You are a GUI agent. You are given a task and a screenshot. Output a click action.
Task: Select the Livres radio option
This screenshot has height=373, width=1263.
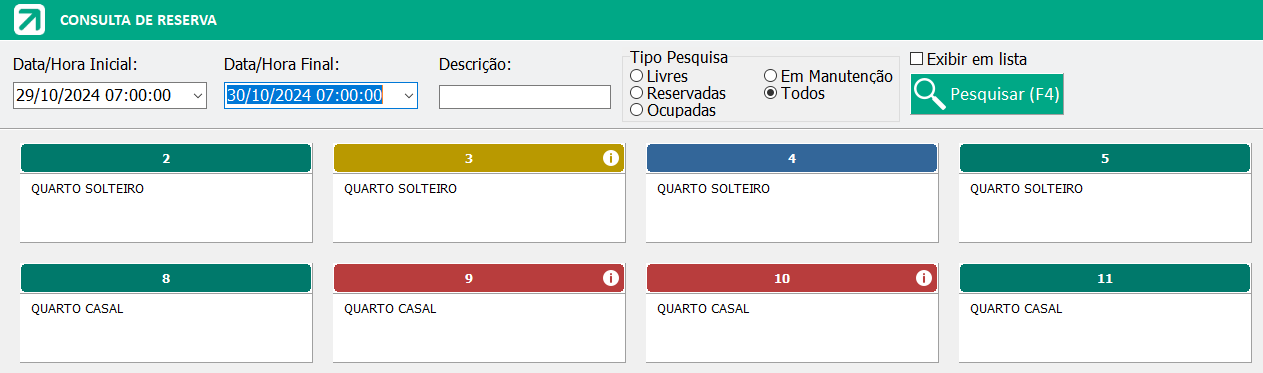[636, 76]
